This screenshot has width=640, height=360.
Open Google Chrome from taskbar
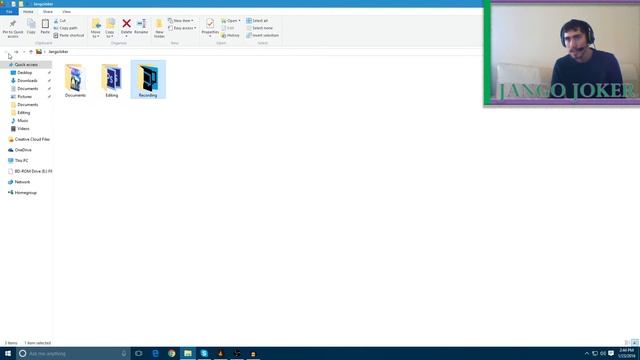(x=171, y=353)
